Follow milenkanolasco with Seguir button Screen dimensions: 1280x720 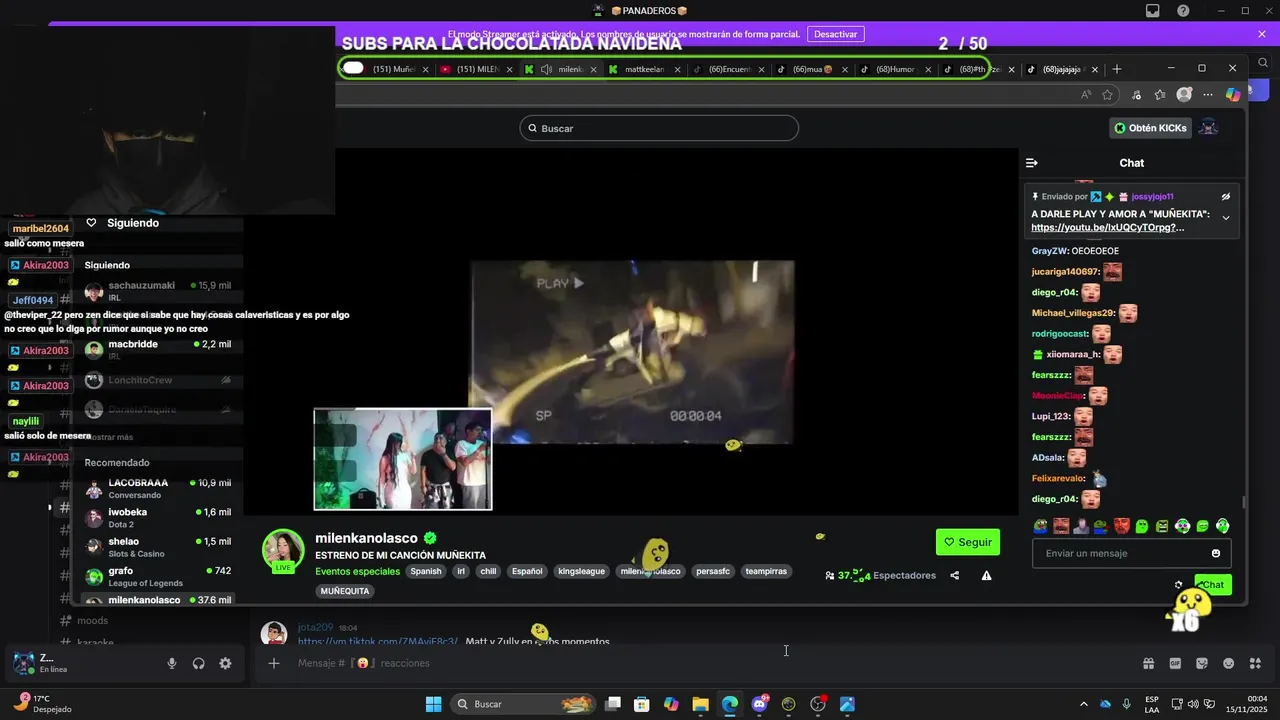[968, 542]
